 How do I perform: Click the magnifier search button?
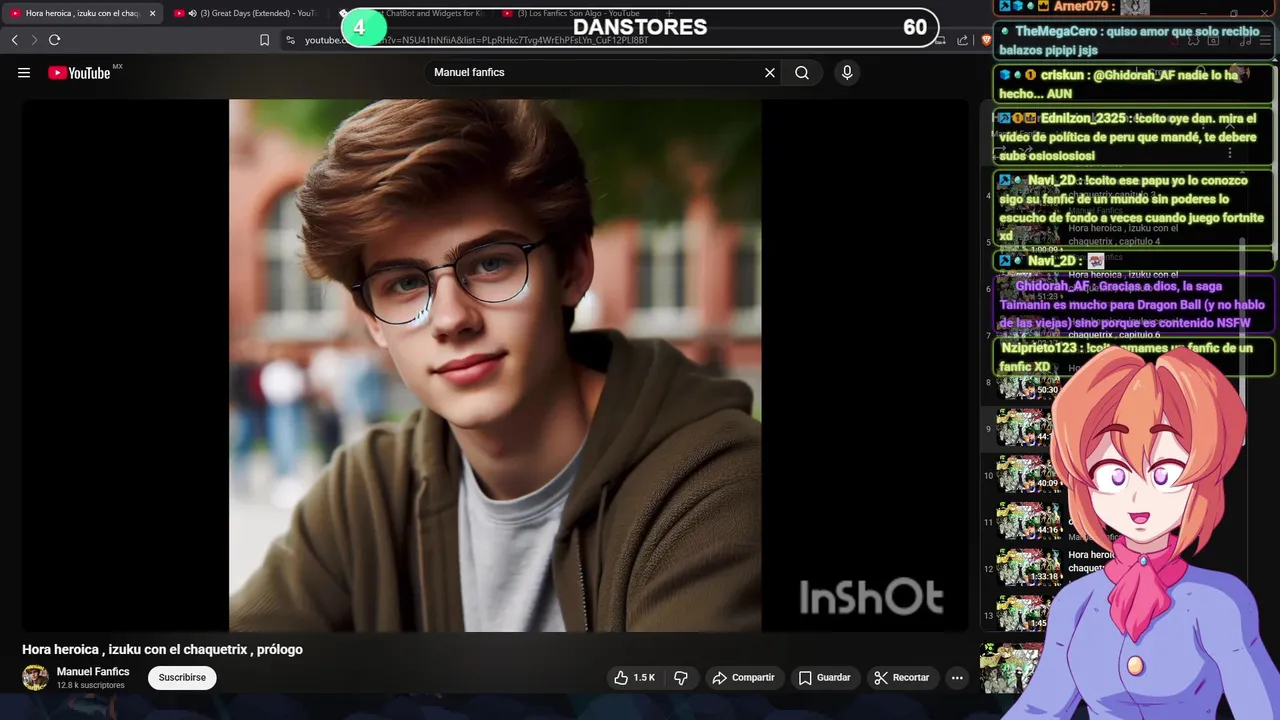[802, 72]
